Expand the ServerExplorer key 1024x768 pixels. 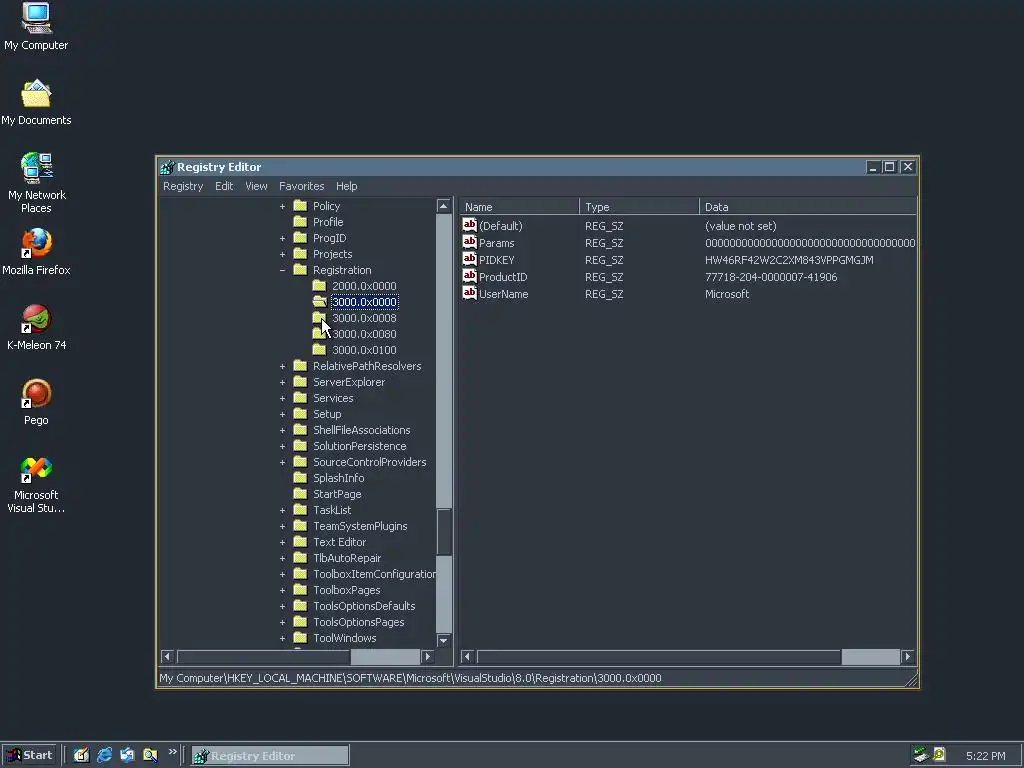(283, 383)
